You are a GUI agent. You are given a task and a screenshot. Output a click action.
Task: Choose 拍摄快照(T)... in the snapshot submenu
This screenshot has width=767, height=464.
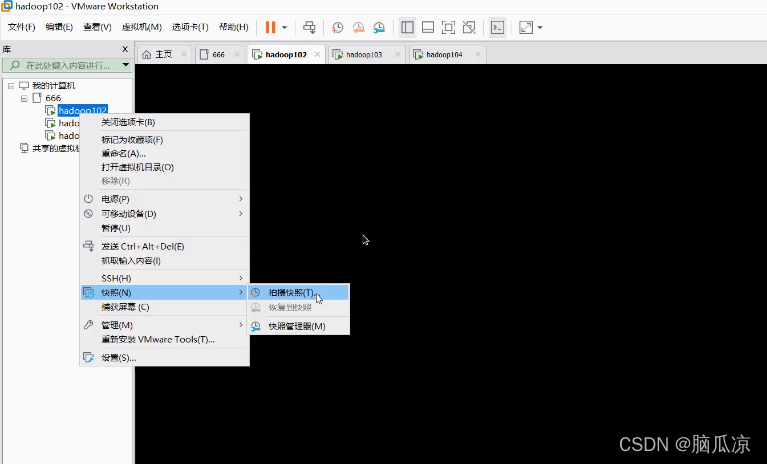click(x=299, y=292)
